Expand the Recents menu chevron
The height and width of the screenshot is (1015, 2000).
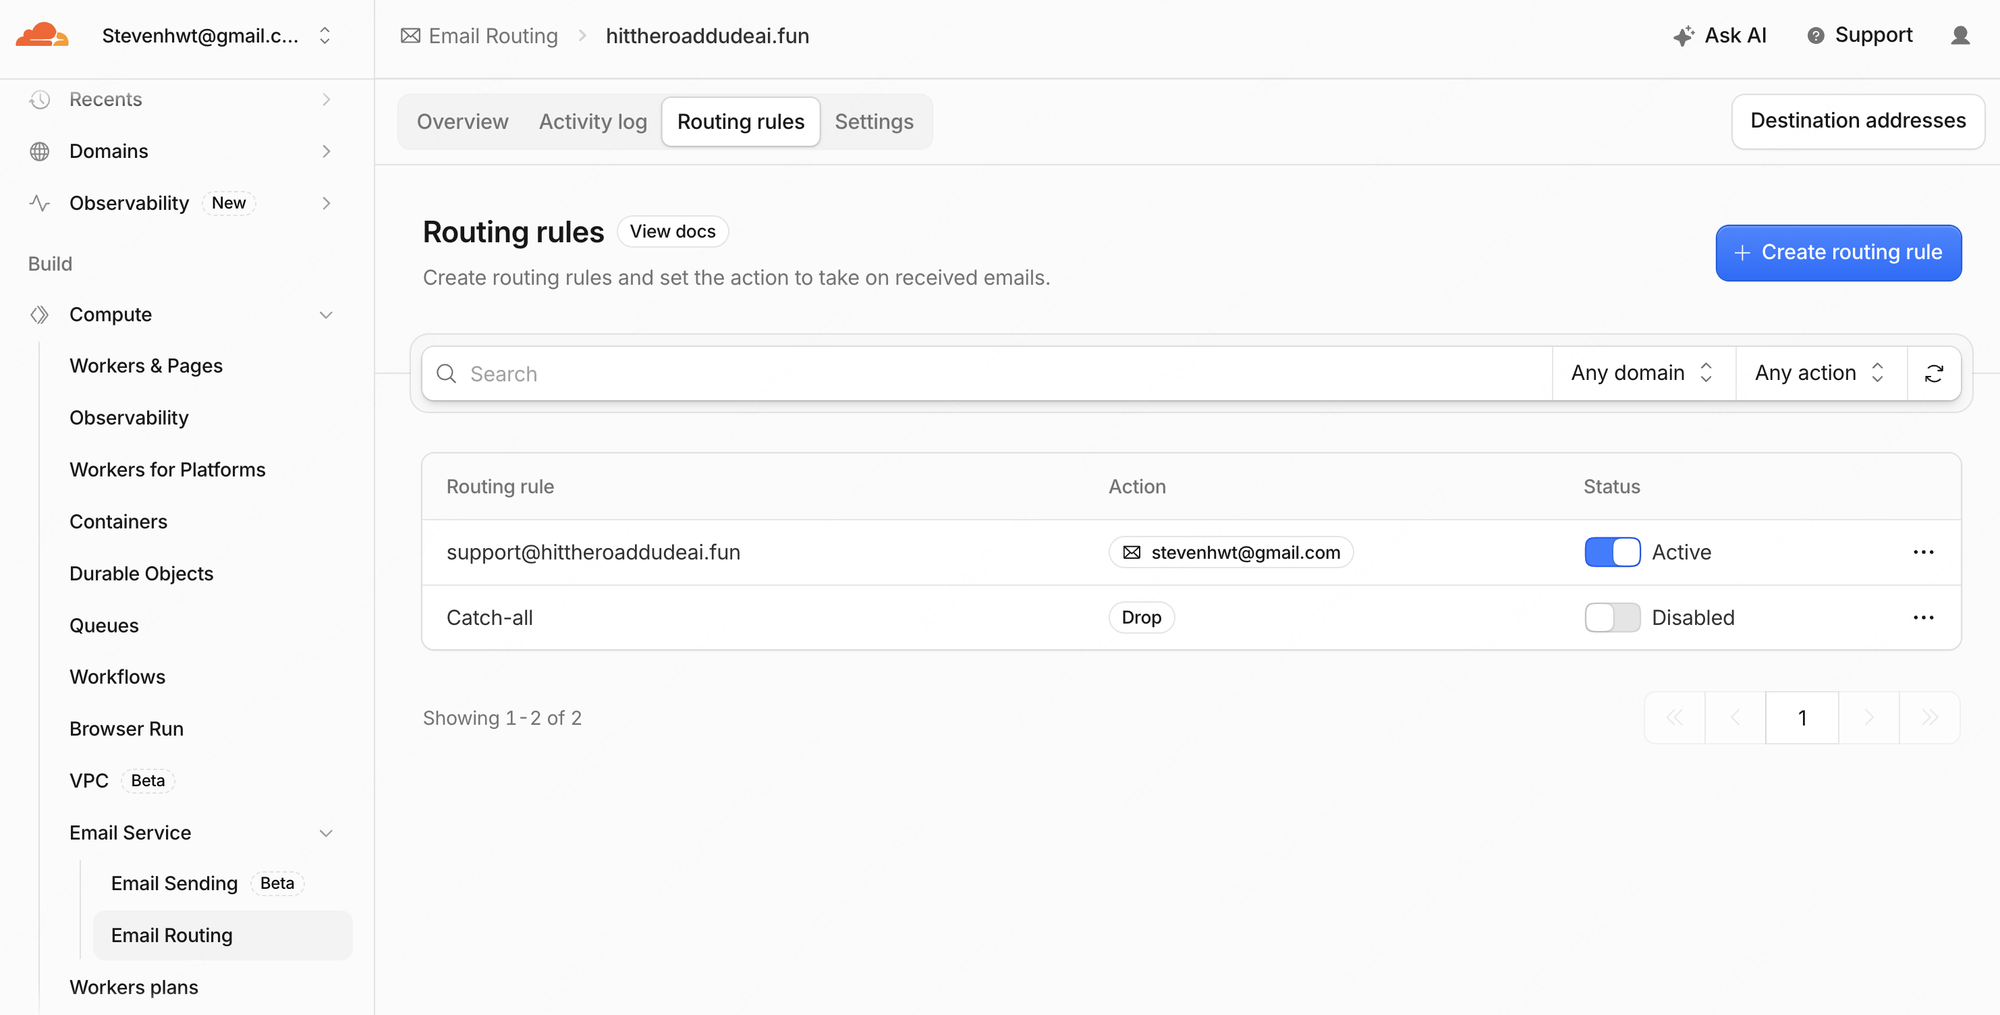click(326, 99)
